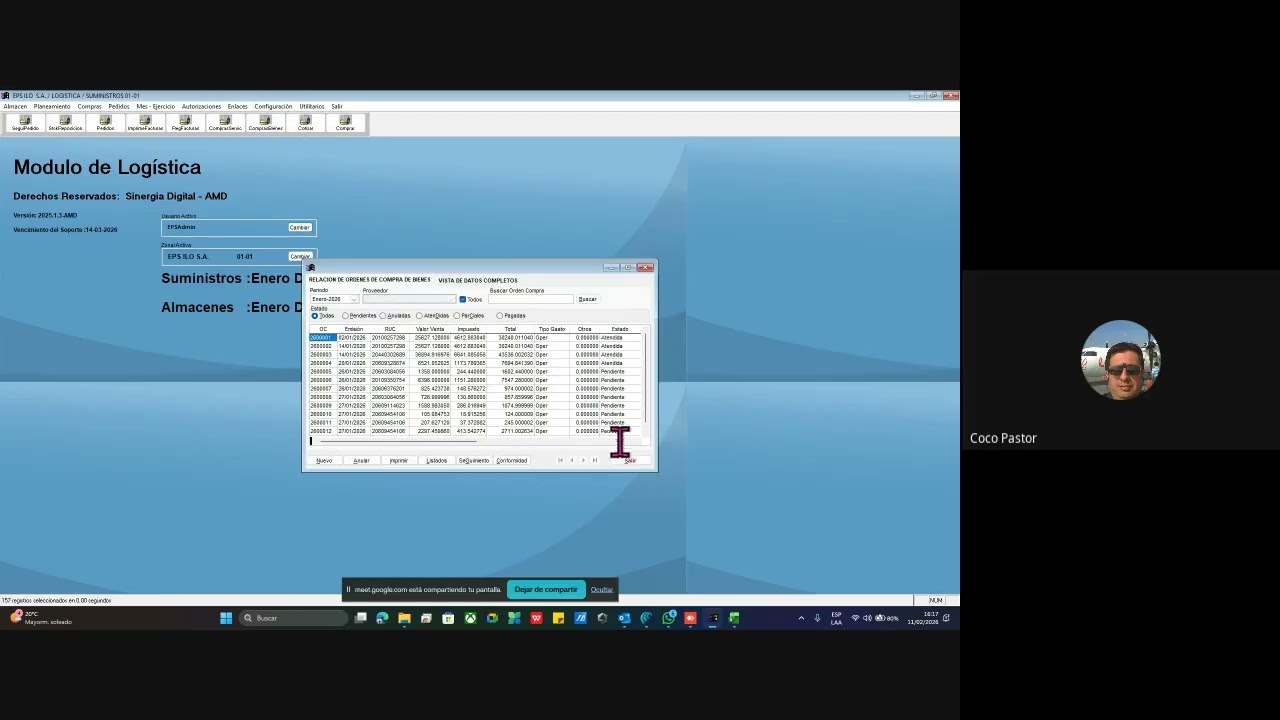Viewport: 1280px width, 720px height.
Task: Expand the Periodo dropdown showing Enero-2026
Action: coord(353,299)
